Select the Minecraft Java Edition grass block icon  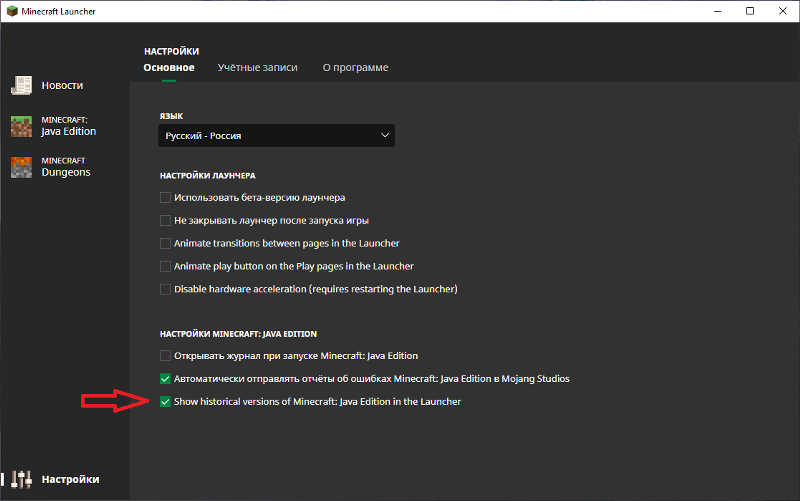point(22,126)
